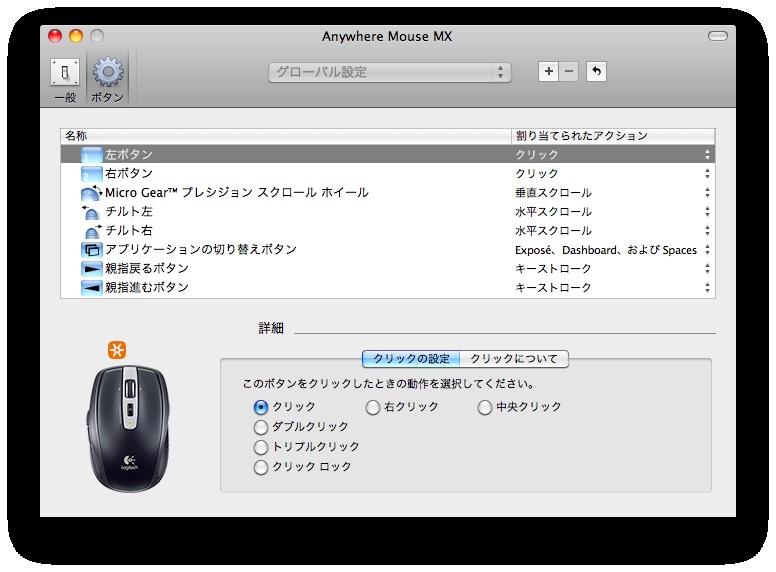Click the 割り当てられたアクション column header
The height and width of the screenshot is (572, 776).
coord(613,136)
